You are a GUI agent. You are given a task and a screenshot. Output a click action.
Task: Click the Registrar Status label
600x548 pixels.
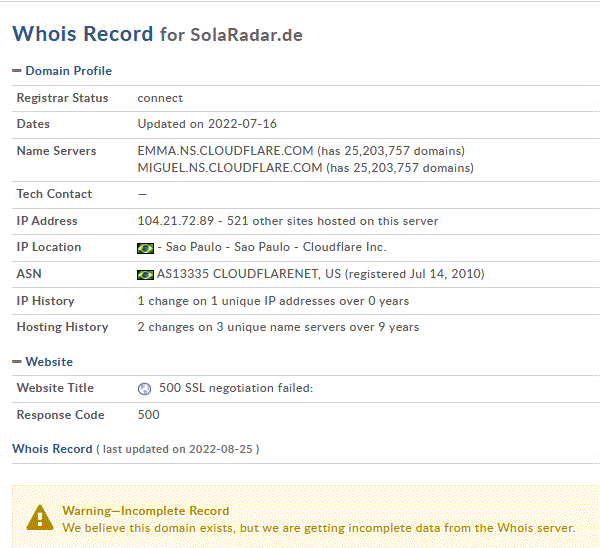coord(62,98)
